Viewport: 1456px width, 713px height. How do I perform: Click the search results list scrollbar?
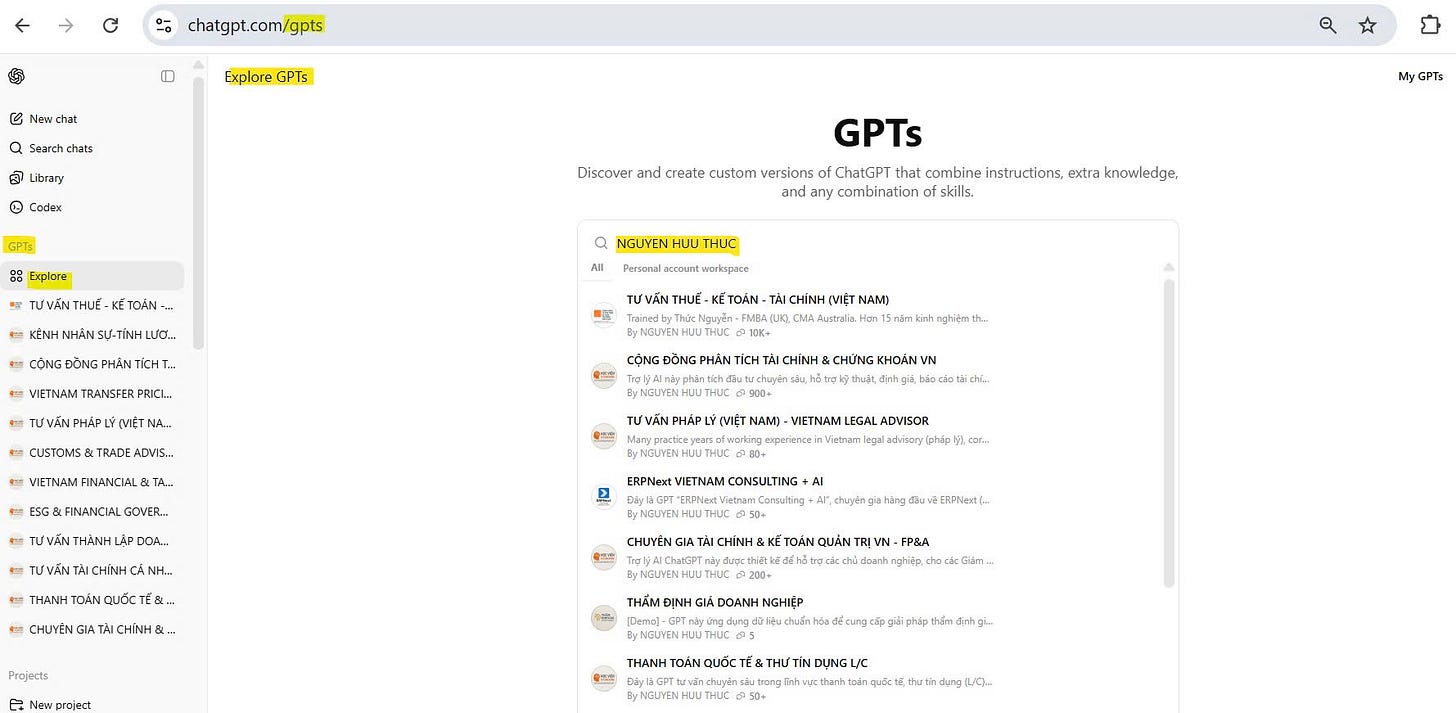tap(1168, 433)
